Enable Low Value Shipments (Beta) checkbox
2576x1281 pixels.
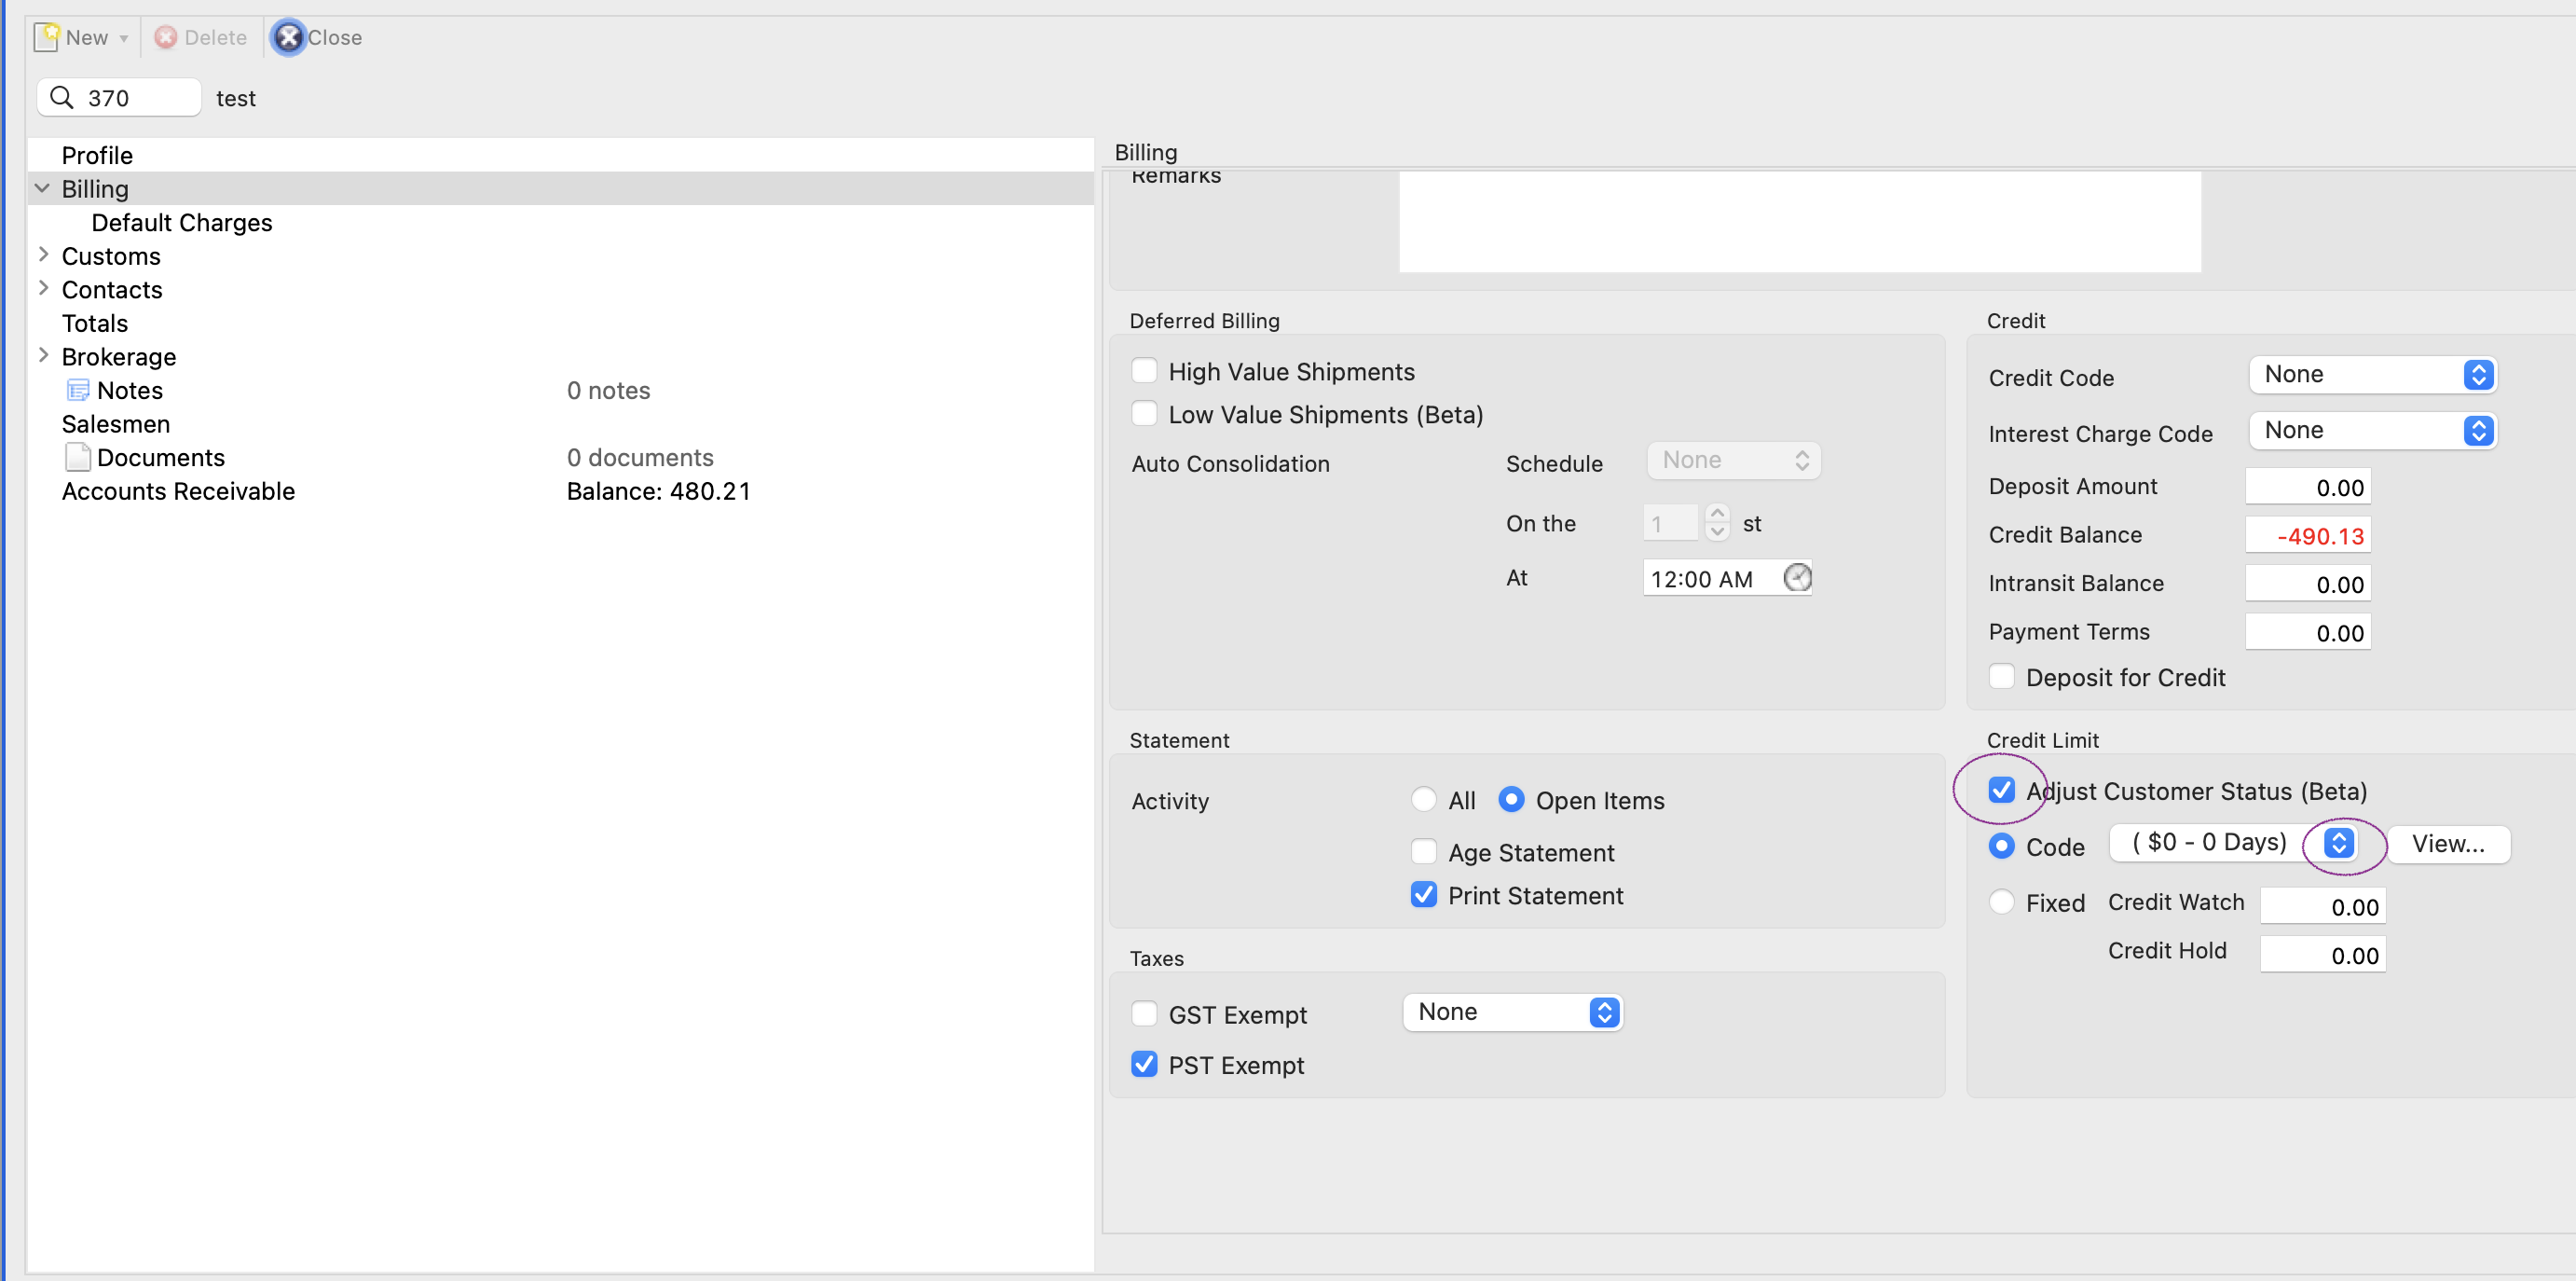(x=1144, y=414)
